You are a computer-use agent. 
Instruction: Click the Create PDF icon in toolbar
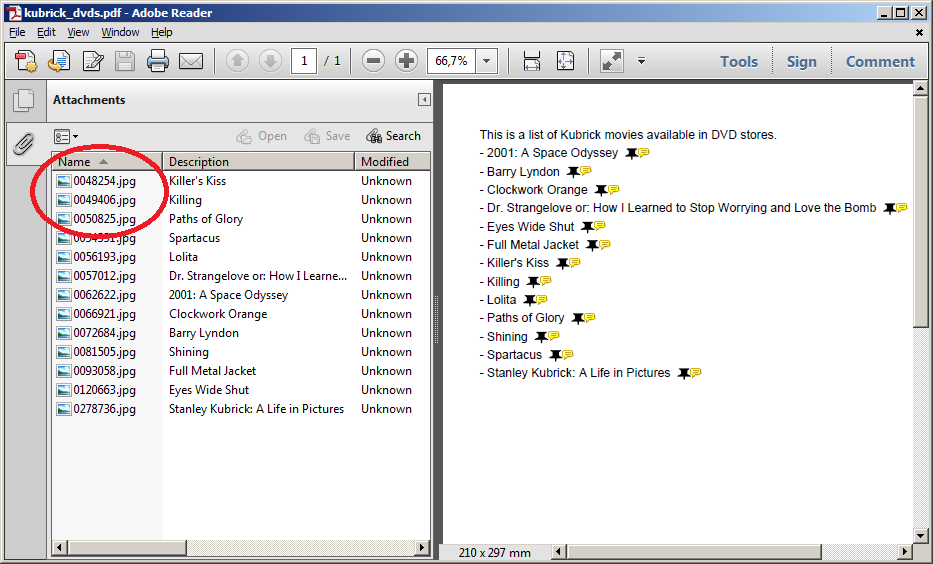pos(26,62)
